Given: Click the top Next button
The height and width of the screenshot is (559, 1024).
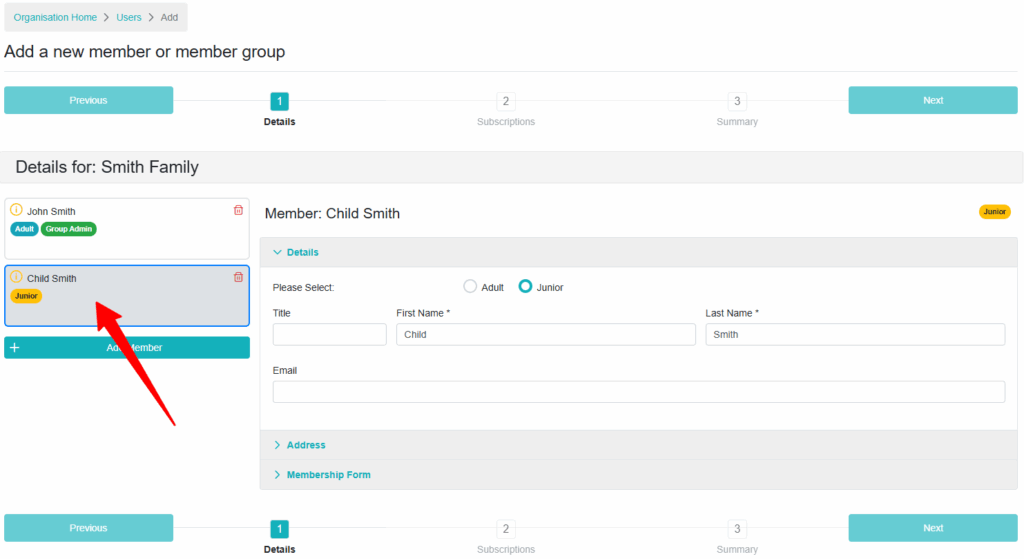Looking at the screenshot, I should [x=933, y=100].
